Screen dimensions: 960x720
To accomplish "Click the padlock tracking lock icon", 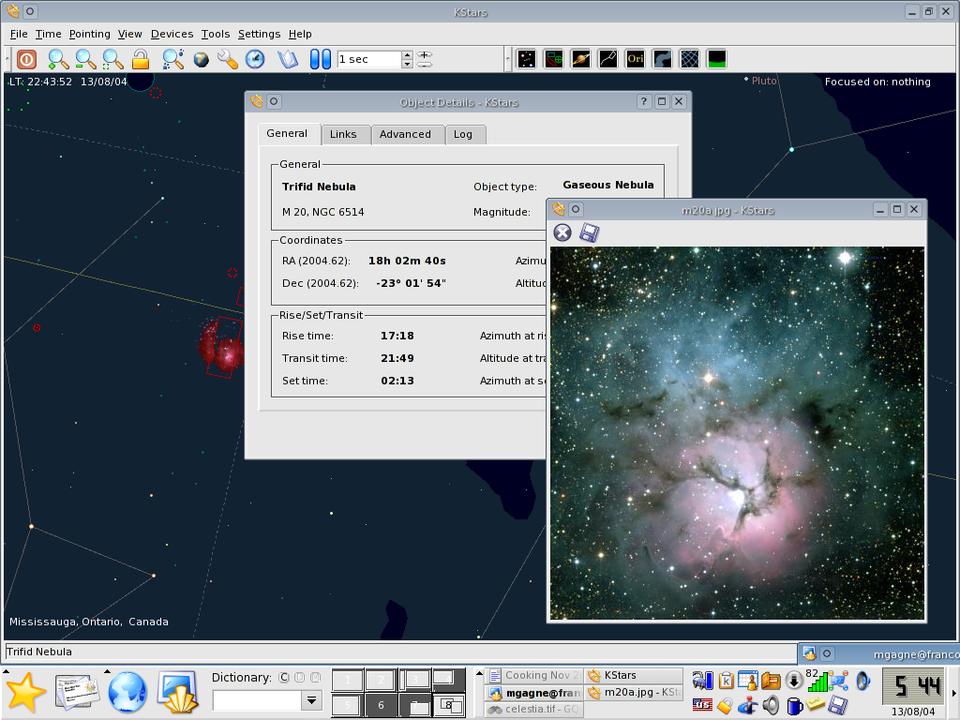I will coord(141,60).
